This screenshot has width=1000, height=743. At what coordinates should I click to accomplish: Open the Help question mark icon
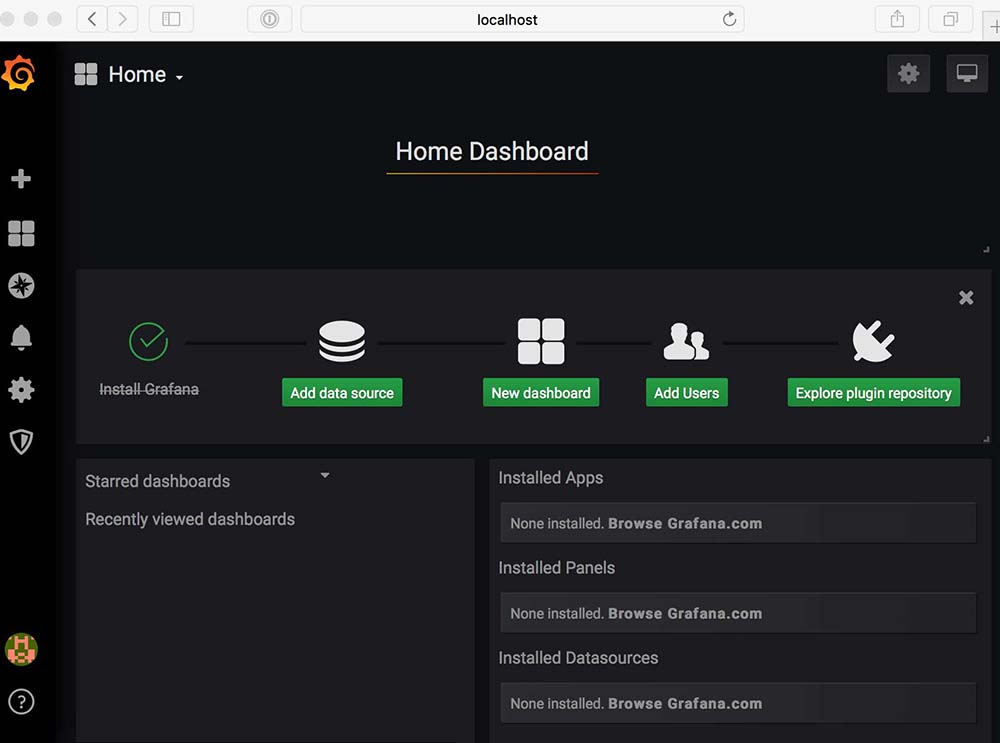pyautogui.click(x=21, y=702)
